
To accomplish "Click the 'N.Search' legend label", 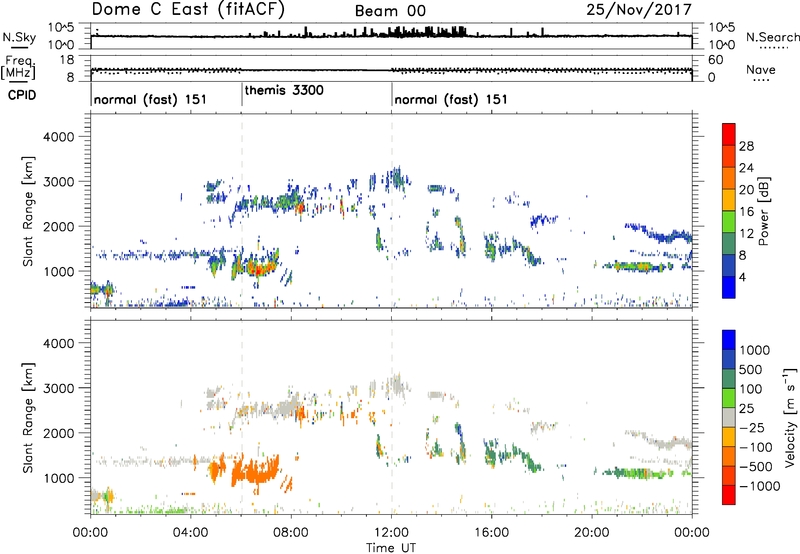I will pos(772,37).
